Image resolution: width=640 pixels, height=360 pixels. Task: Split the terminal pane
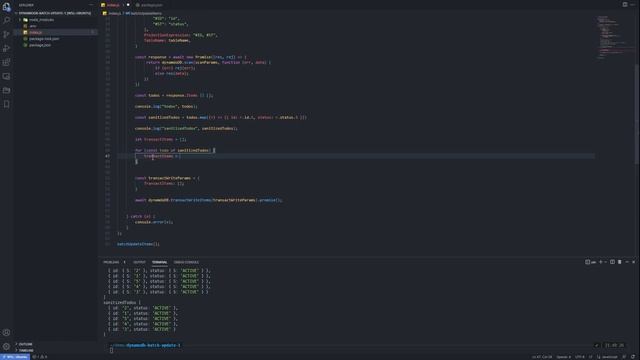[612, 262]
